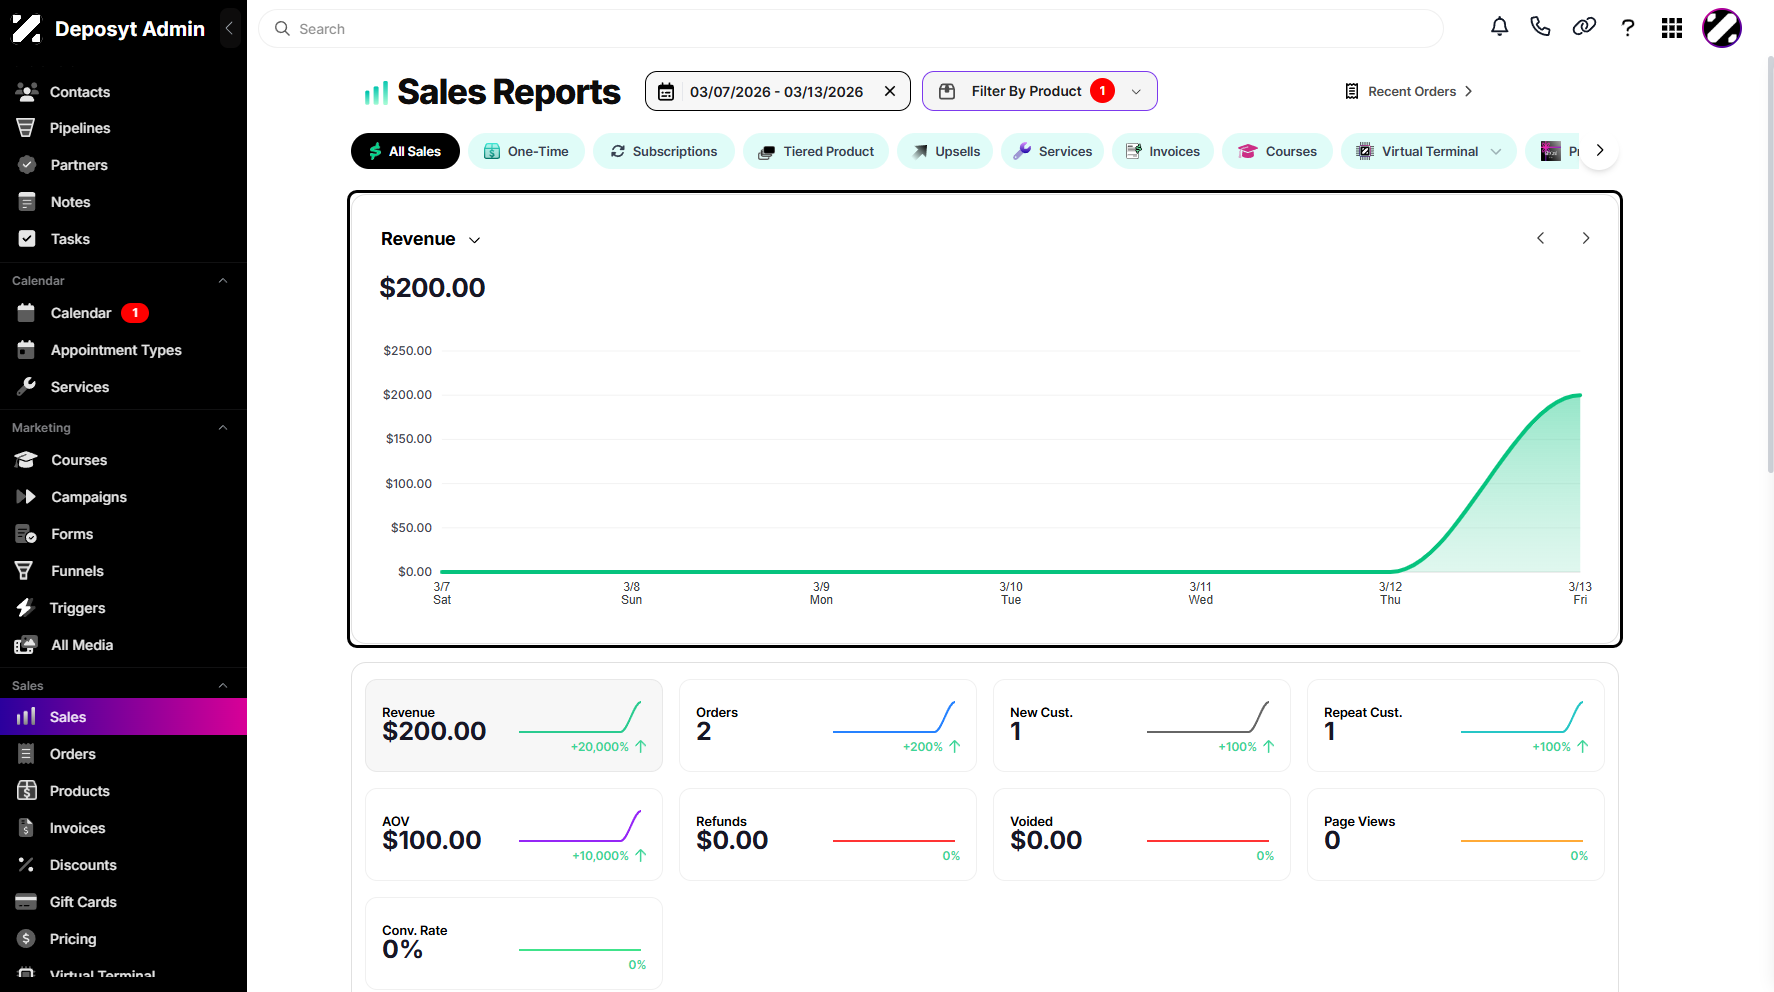Go to the next chart period

(1586, 238)
